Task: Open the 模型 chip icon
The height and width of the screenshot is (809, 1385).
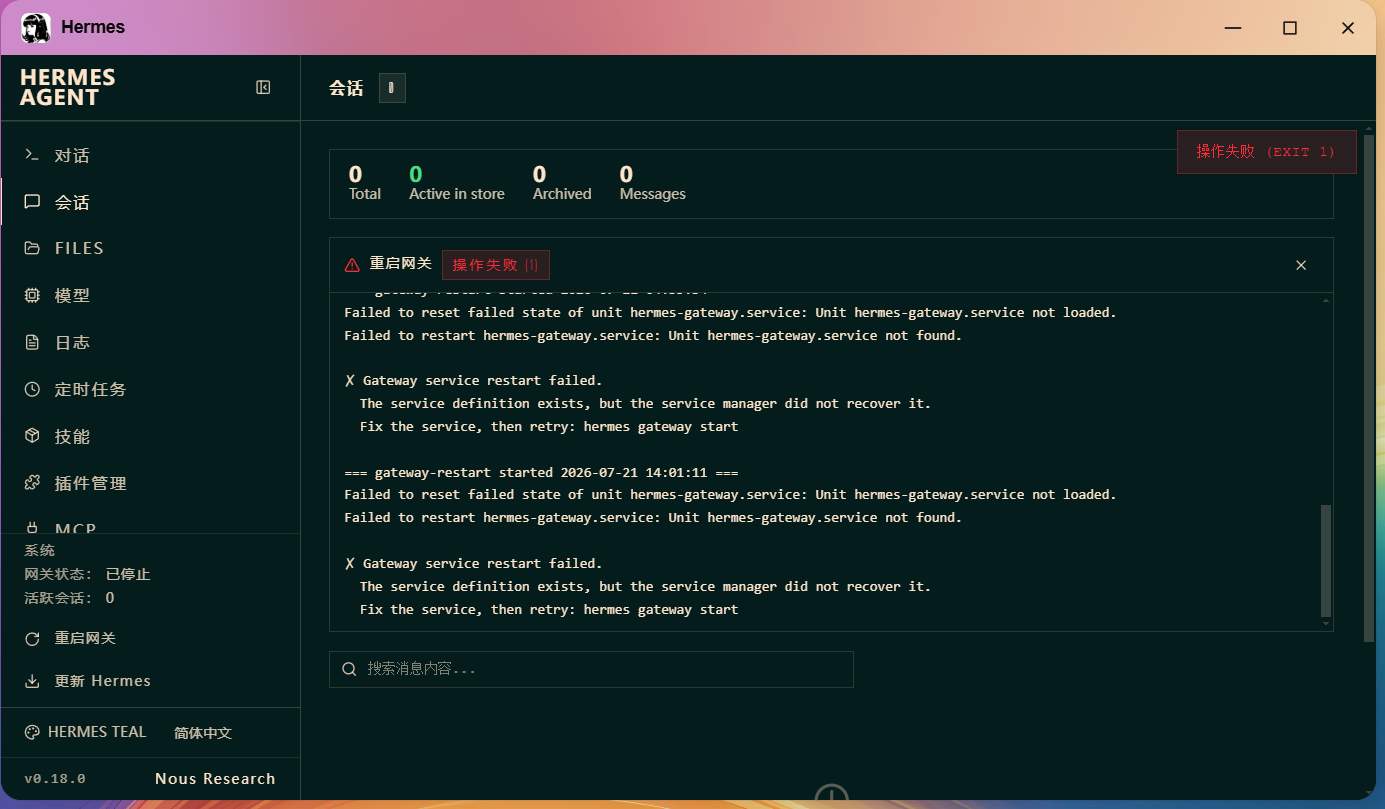Action: tap(32, 295)
